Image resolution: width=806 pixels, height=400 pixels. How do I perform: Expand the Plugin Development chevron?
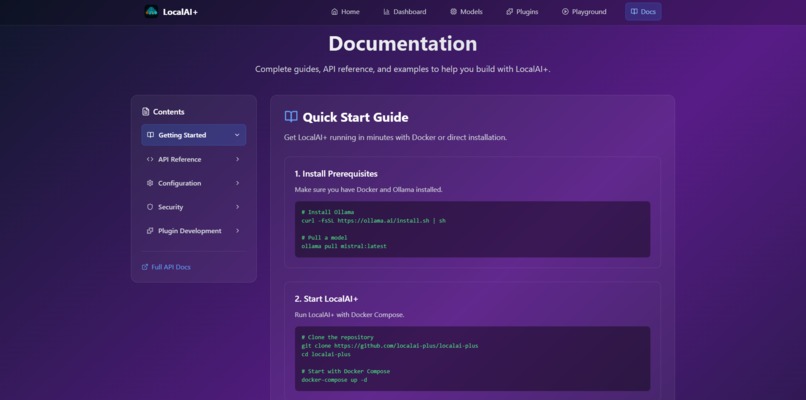coord(237,231)
